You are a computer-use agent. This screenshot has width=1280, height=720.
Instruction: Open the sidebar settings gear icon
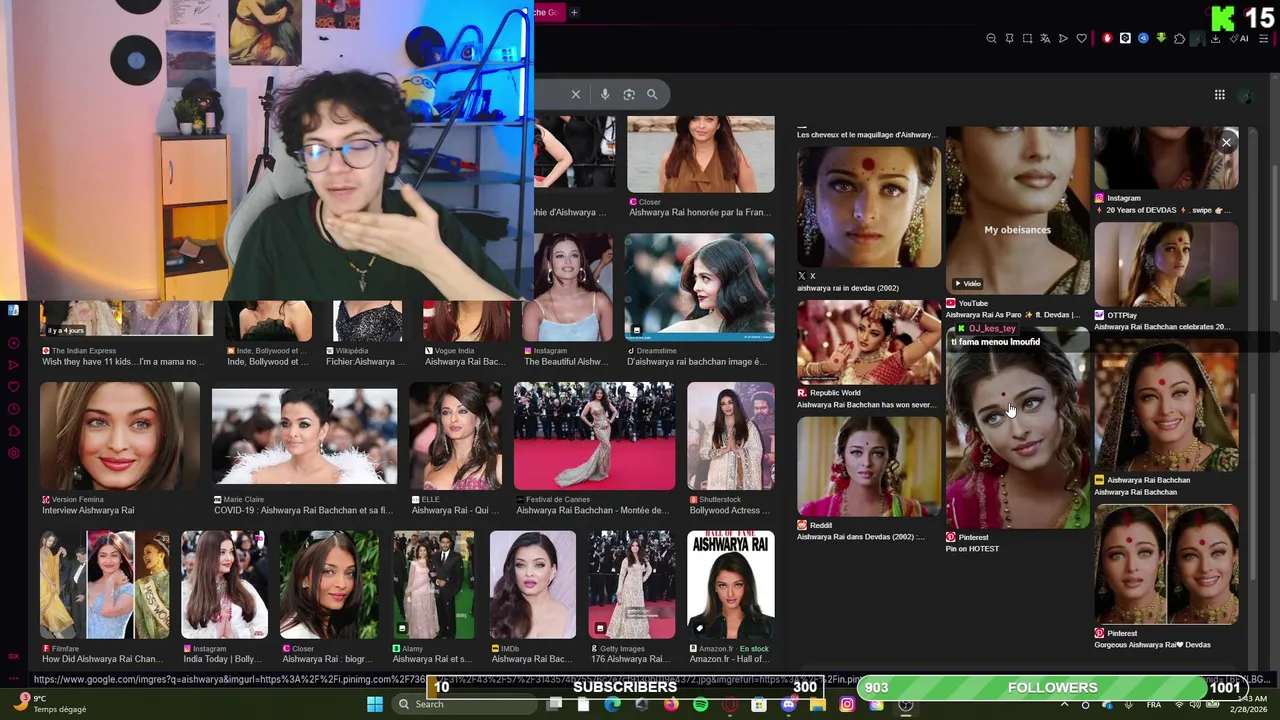point(14,453)
